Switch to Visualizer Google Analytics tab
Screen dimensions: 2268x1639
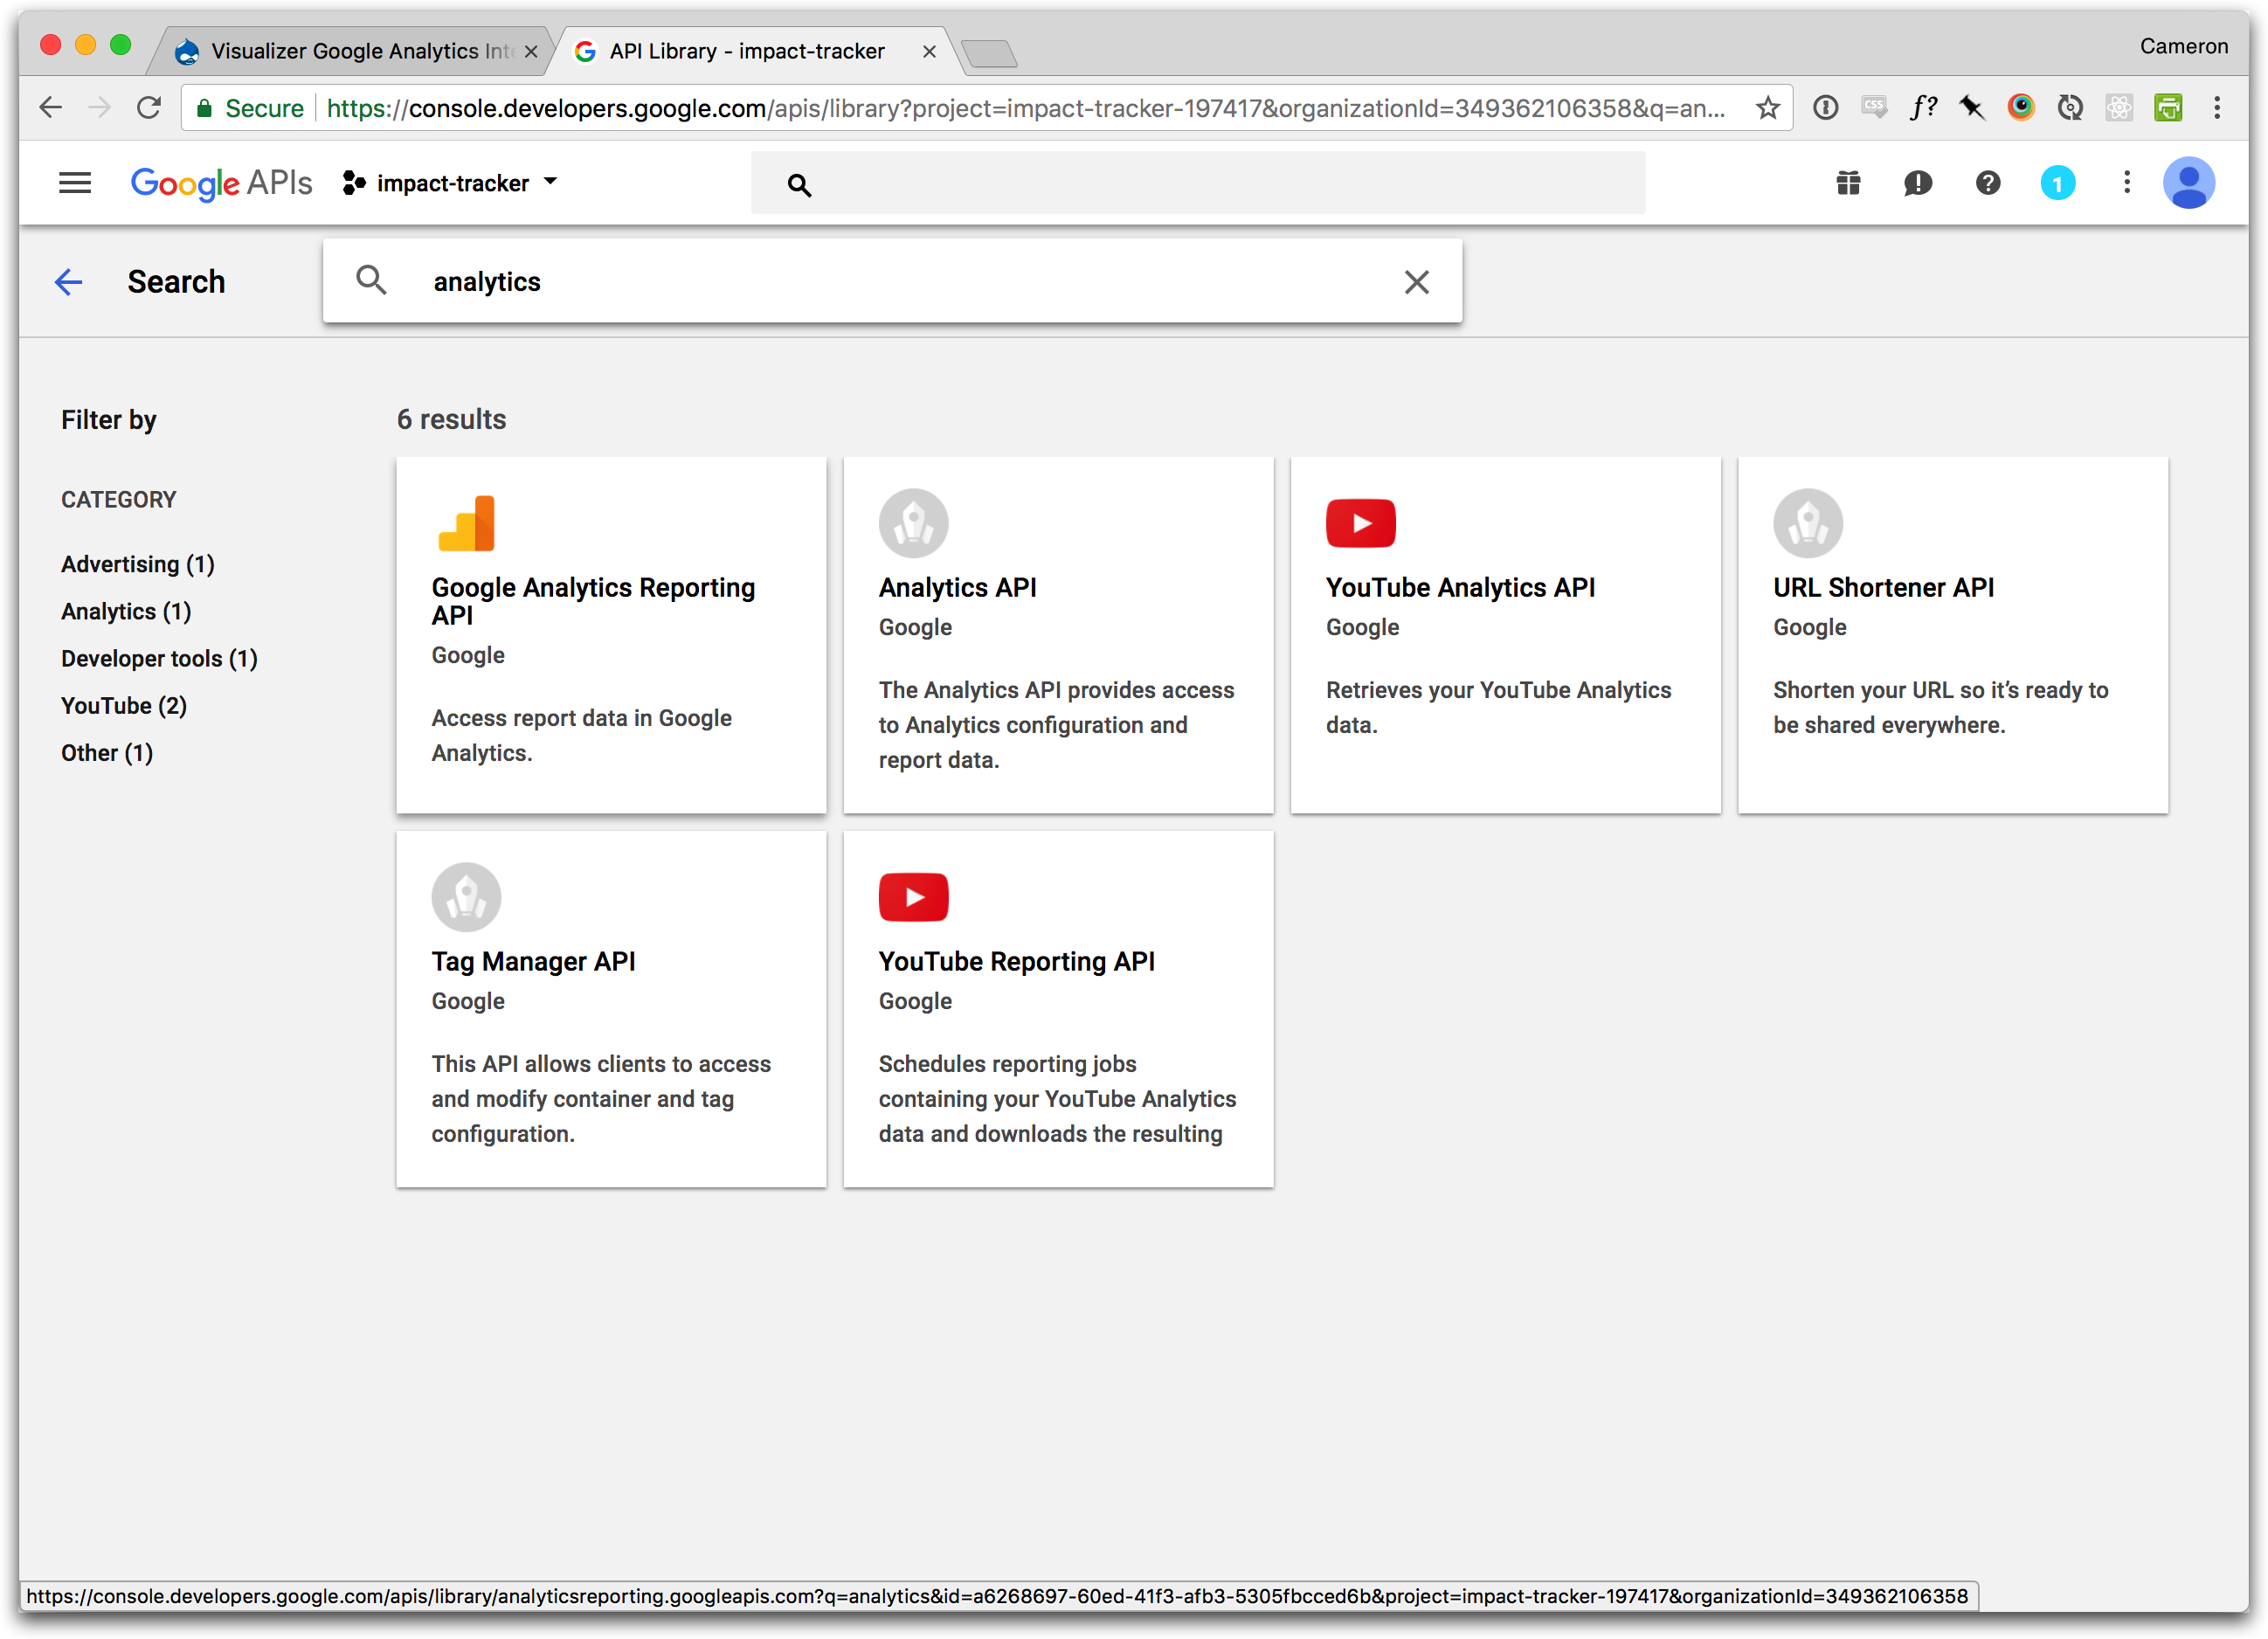point(355,51)
